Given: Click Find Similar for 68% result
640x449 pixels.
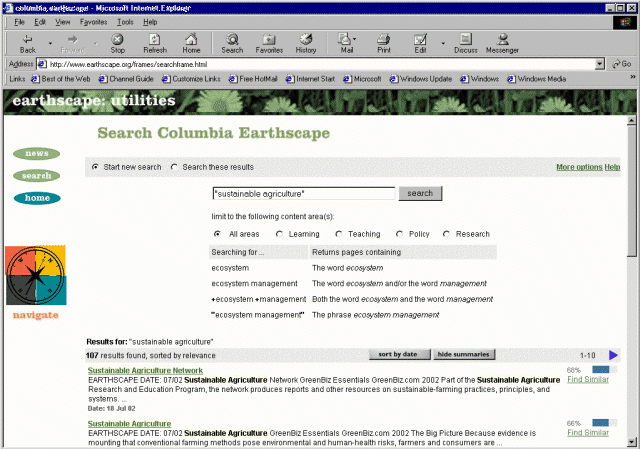Looking at the screenshot, I should [x=588, y=380].
